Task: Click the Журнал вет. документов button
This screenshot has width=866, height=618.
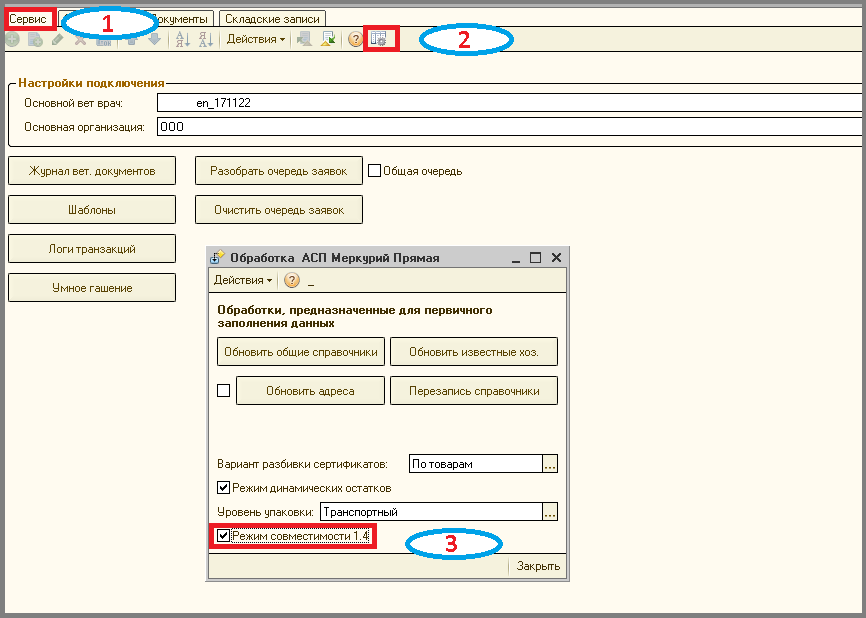Action: coord(92,171)
